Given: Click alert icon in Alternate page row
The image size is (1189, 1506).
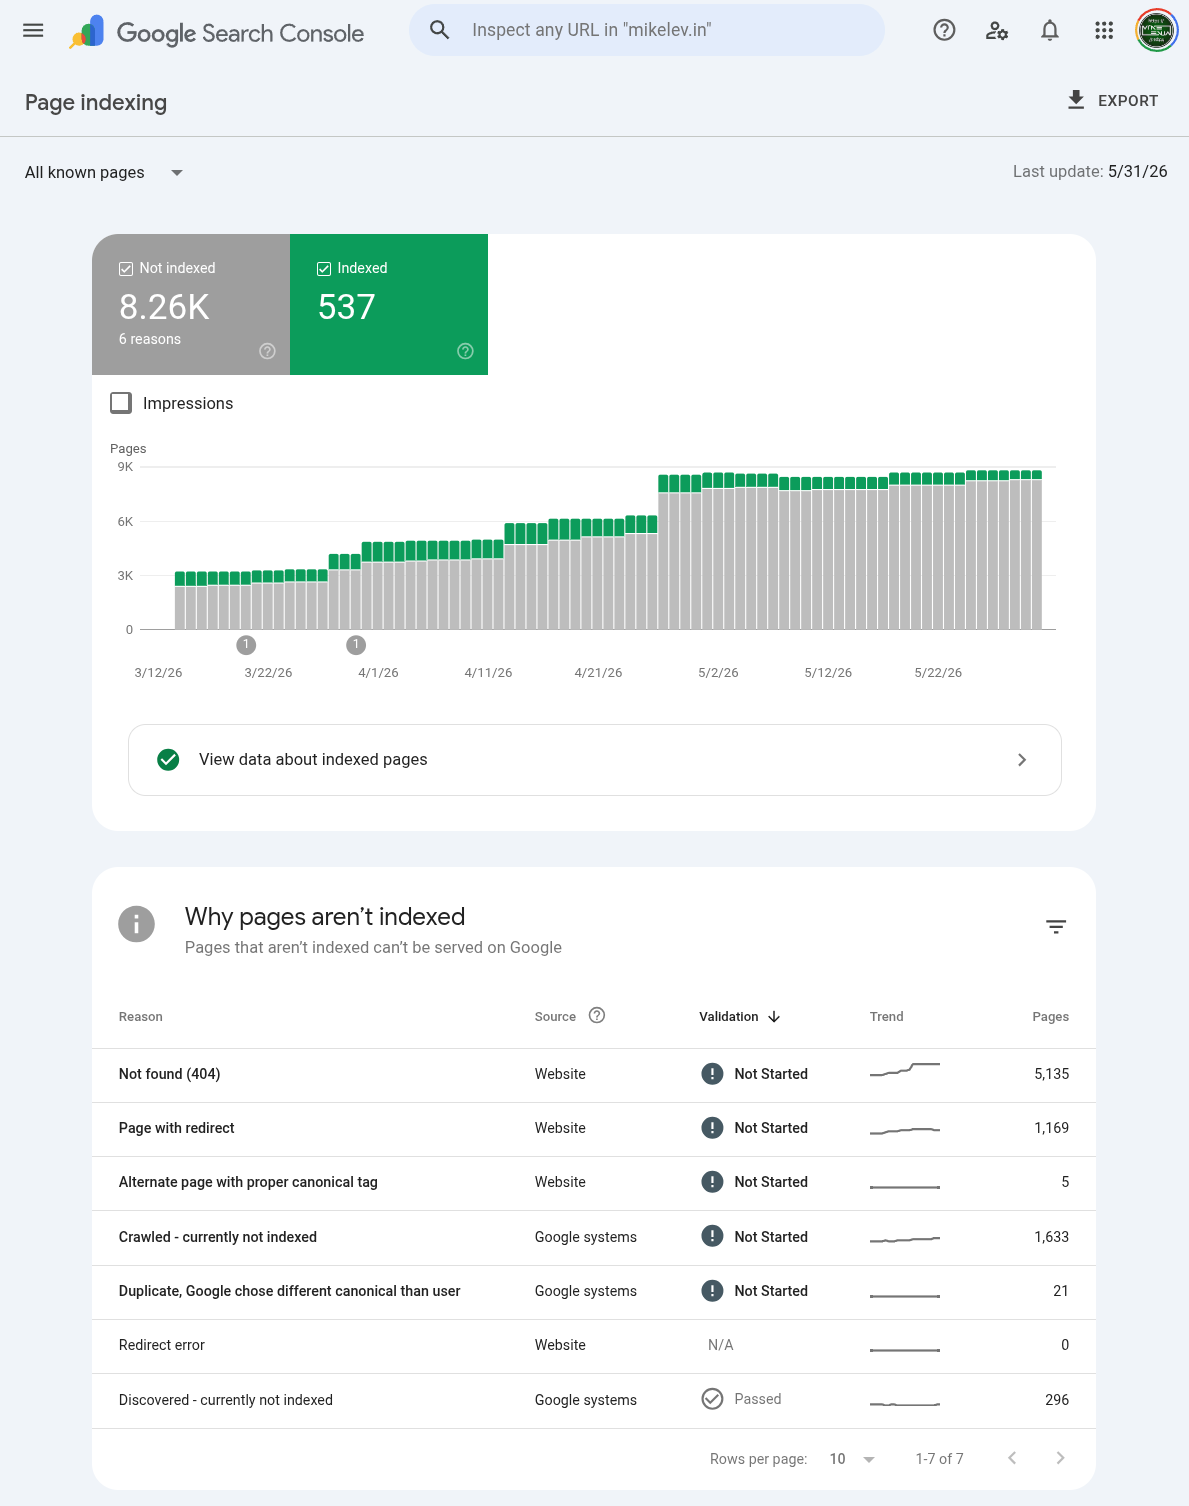Looking at the screenshot, I should tap(712, 1182).
